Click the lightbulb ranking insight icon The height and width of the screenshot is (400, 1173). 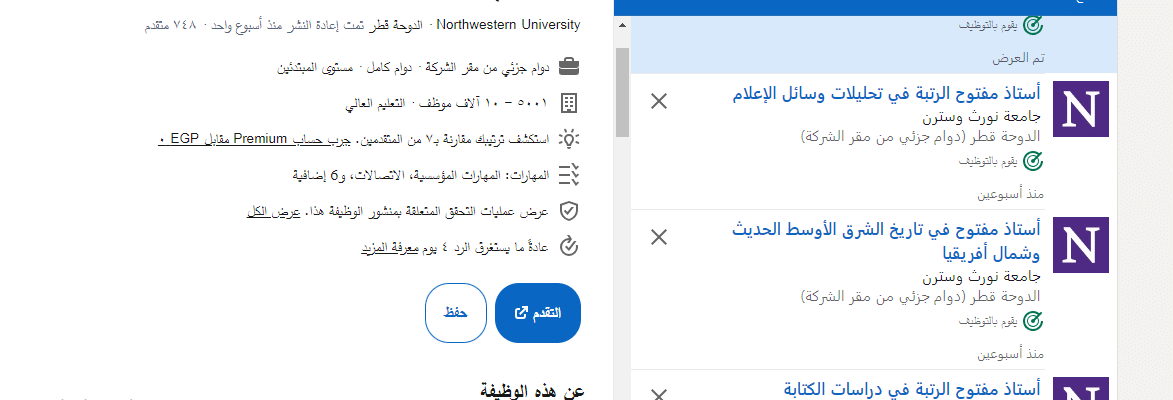pos(569,139)
